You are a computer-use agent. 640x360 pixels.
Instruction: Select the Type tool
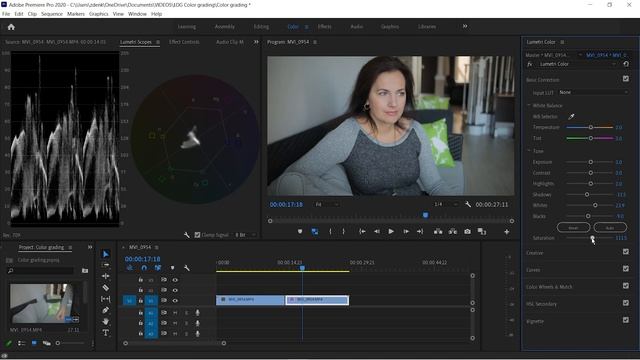[x=105, y=333]
